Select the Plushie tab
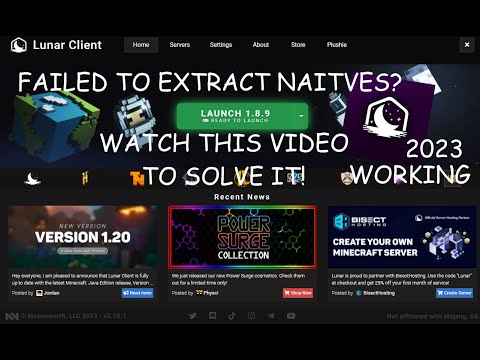Screen dimensions: 480x360 337,45
